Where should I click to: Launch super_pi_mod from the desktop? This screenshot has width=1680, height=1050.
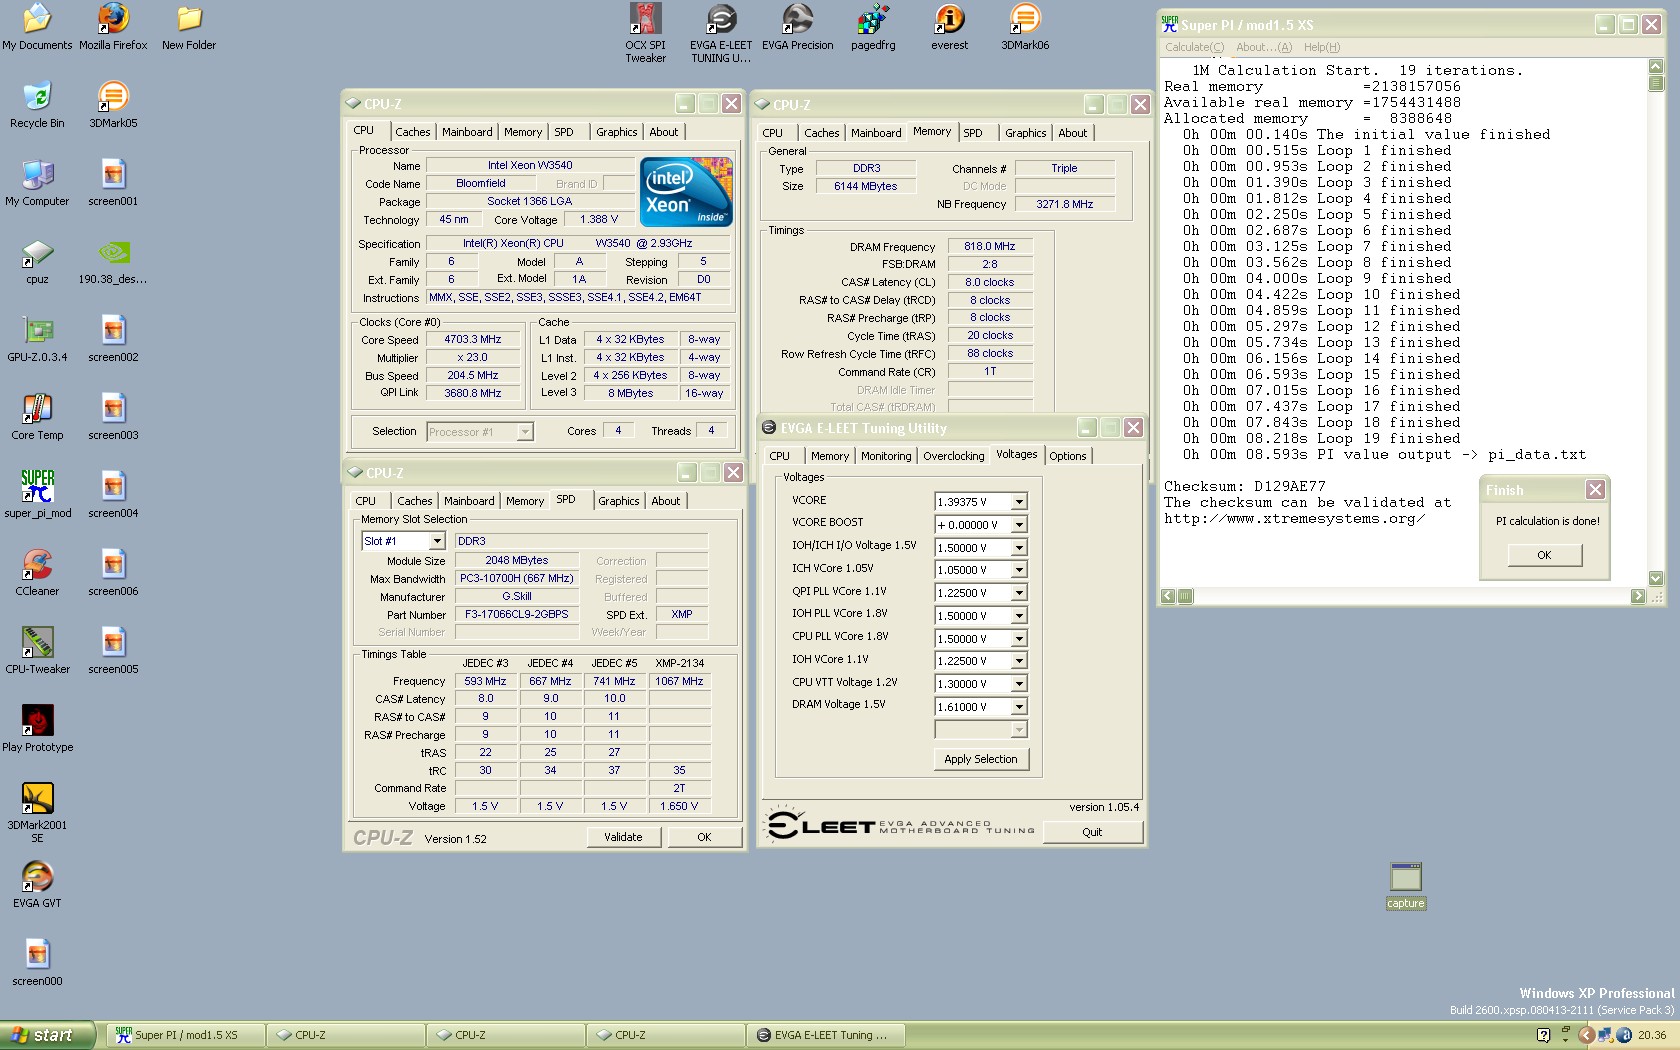click(37, 495)
